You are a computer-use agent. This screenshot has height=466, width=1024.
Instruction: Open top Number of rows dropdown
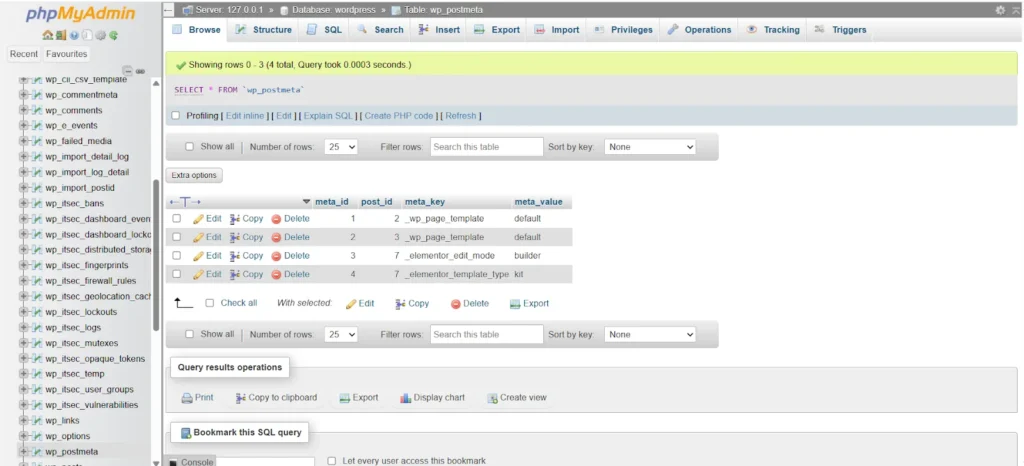341,147
